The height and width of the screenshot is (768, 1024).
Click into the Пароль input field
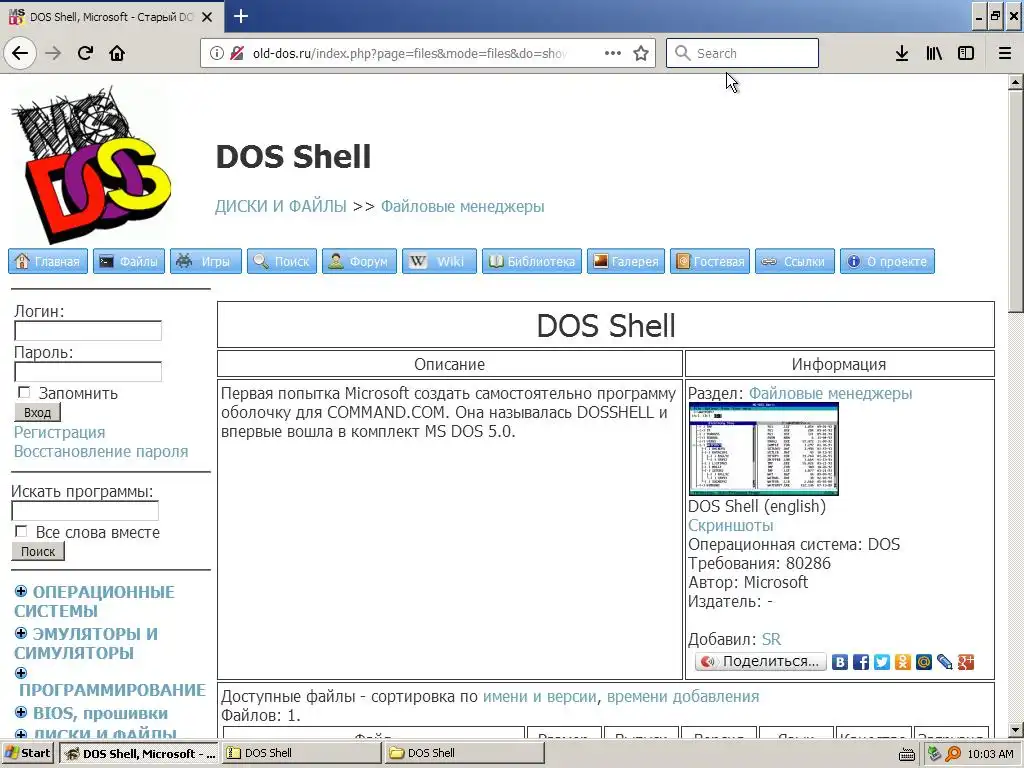88,372
